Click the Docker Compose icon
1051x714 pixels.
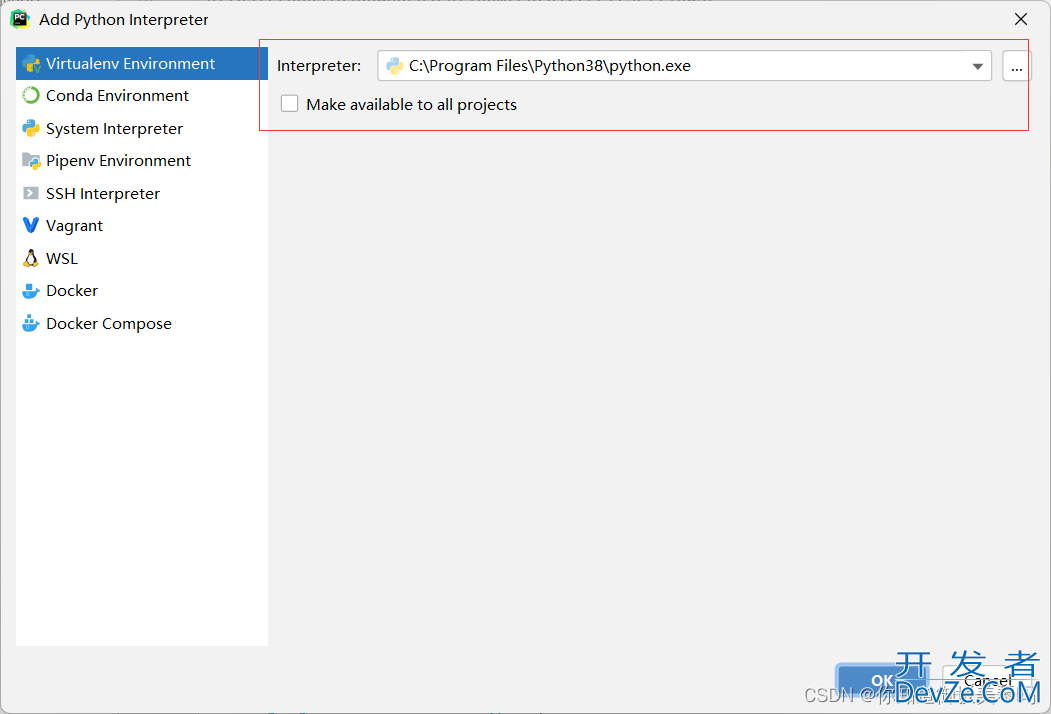(x=31, y=323)
